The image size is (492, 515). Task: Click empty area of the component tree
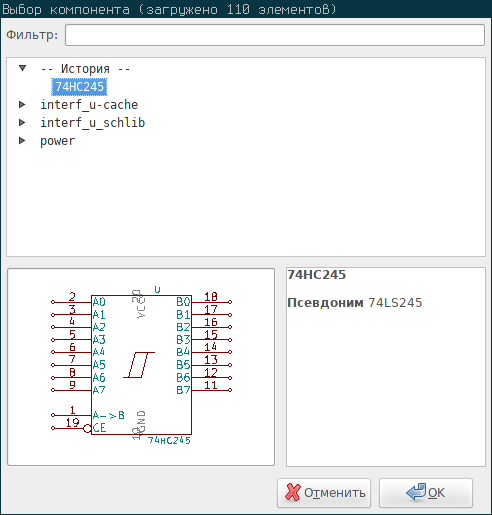[246, 200]
